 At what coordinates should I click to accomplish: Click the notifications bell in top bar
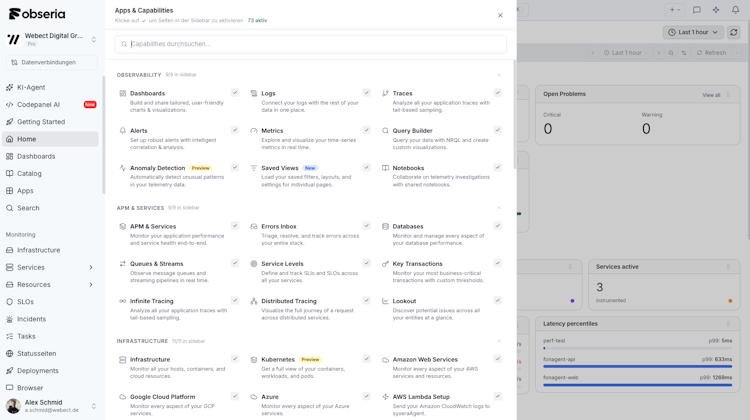point(735,10)
